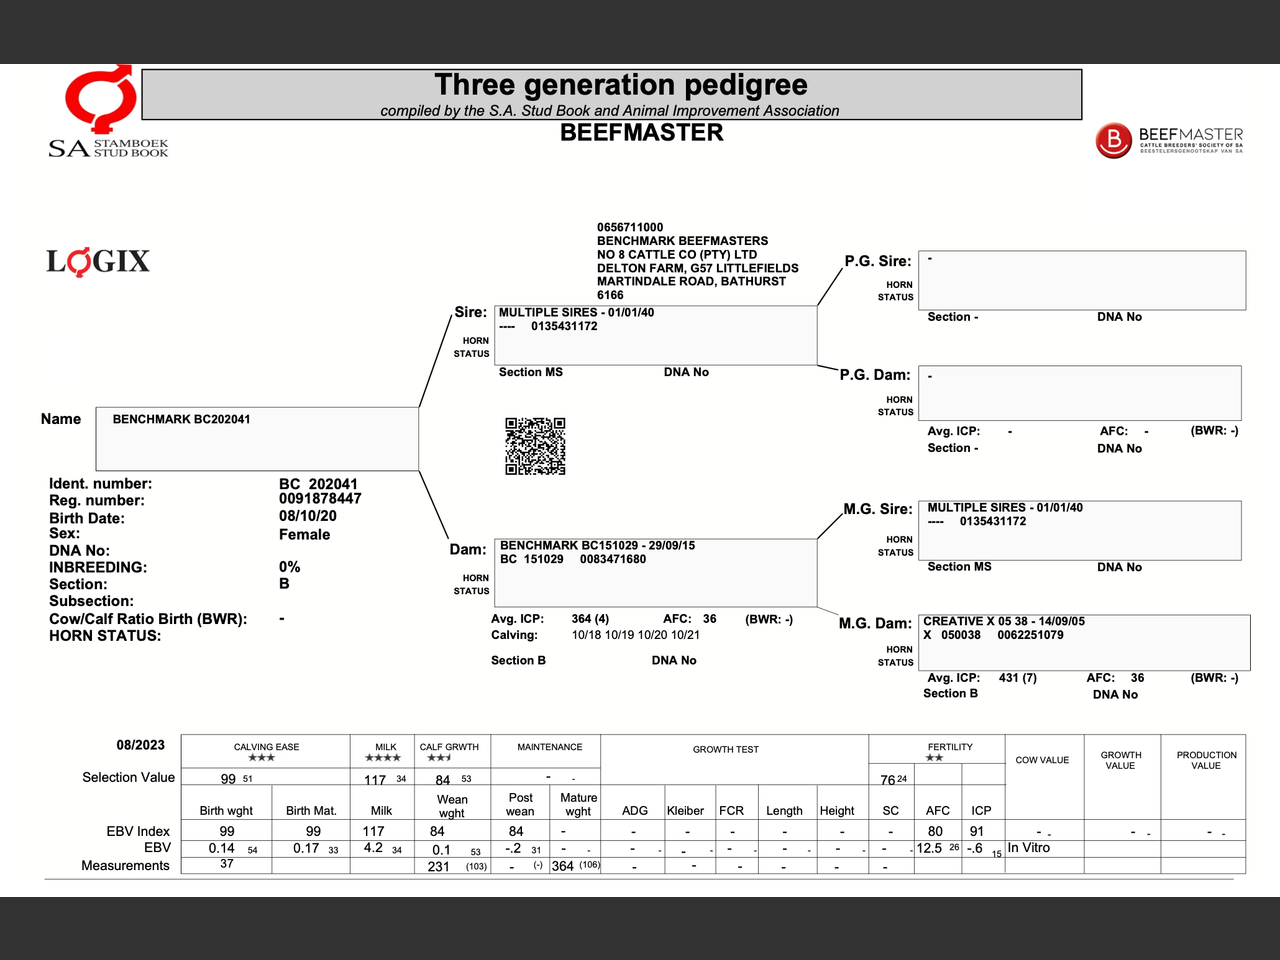Click the 'GROWTH VALUE' column header
1280x960 pixels.
tap(1121, 760)
